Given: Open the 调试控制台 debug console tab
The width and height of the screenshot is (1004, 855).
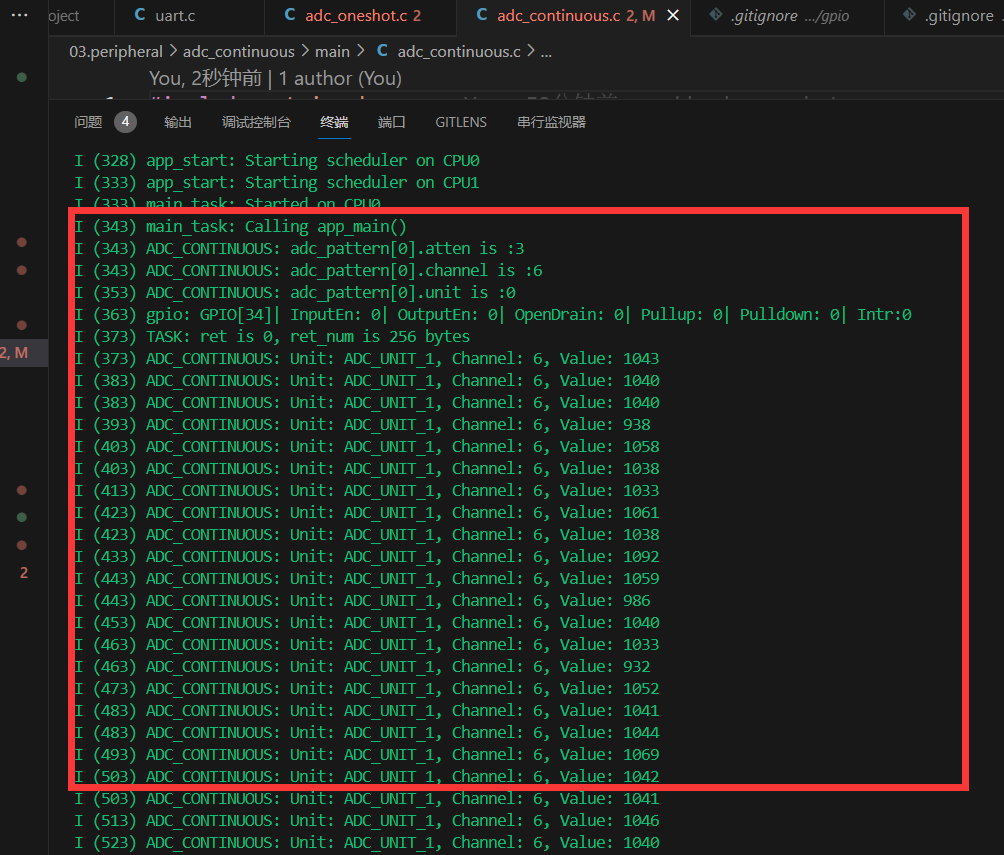Looking at the screenshot, I should coord(256,122).
